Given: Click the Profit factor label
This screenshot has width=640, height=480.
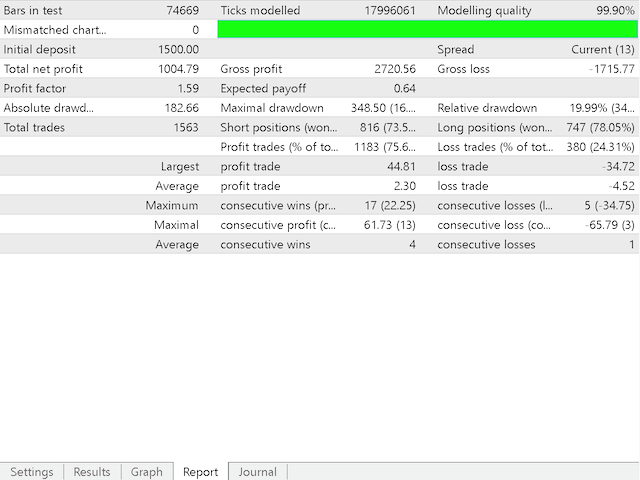Looking at the screenshot, I should (x=35, y=89).
